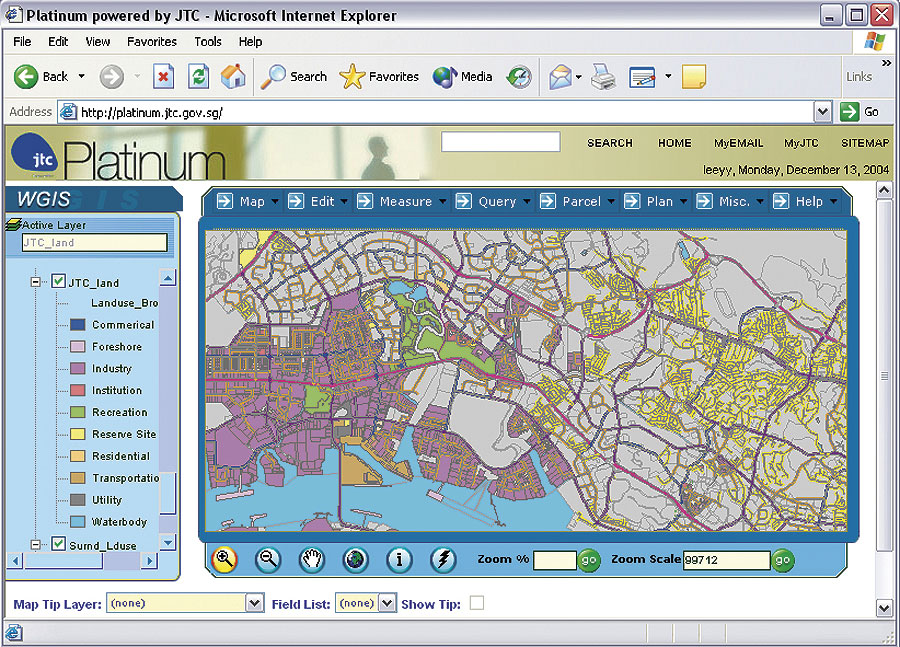900x647 pixels.
Task: Click the status bar page icon
Action: pos(13,633)
